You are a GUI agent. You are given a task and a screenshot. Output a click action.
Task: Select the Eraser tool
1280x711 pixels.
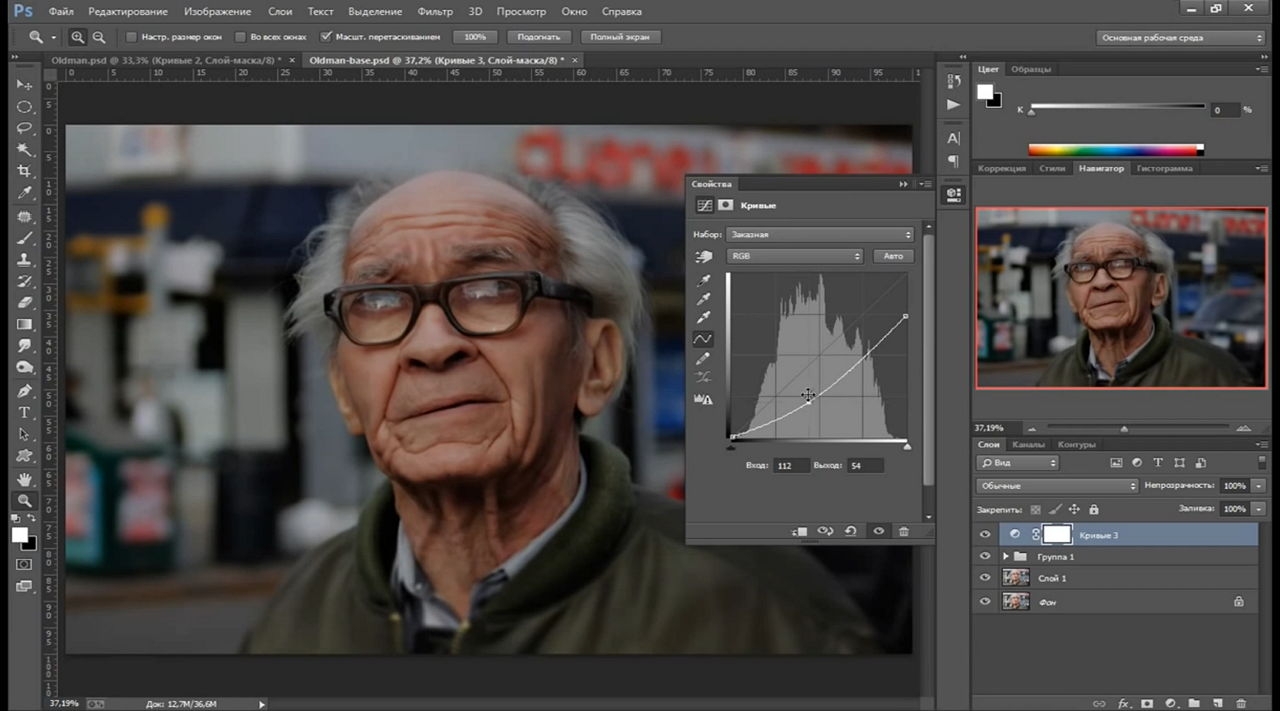(x=25, y=303)
